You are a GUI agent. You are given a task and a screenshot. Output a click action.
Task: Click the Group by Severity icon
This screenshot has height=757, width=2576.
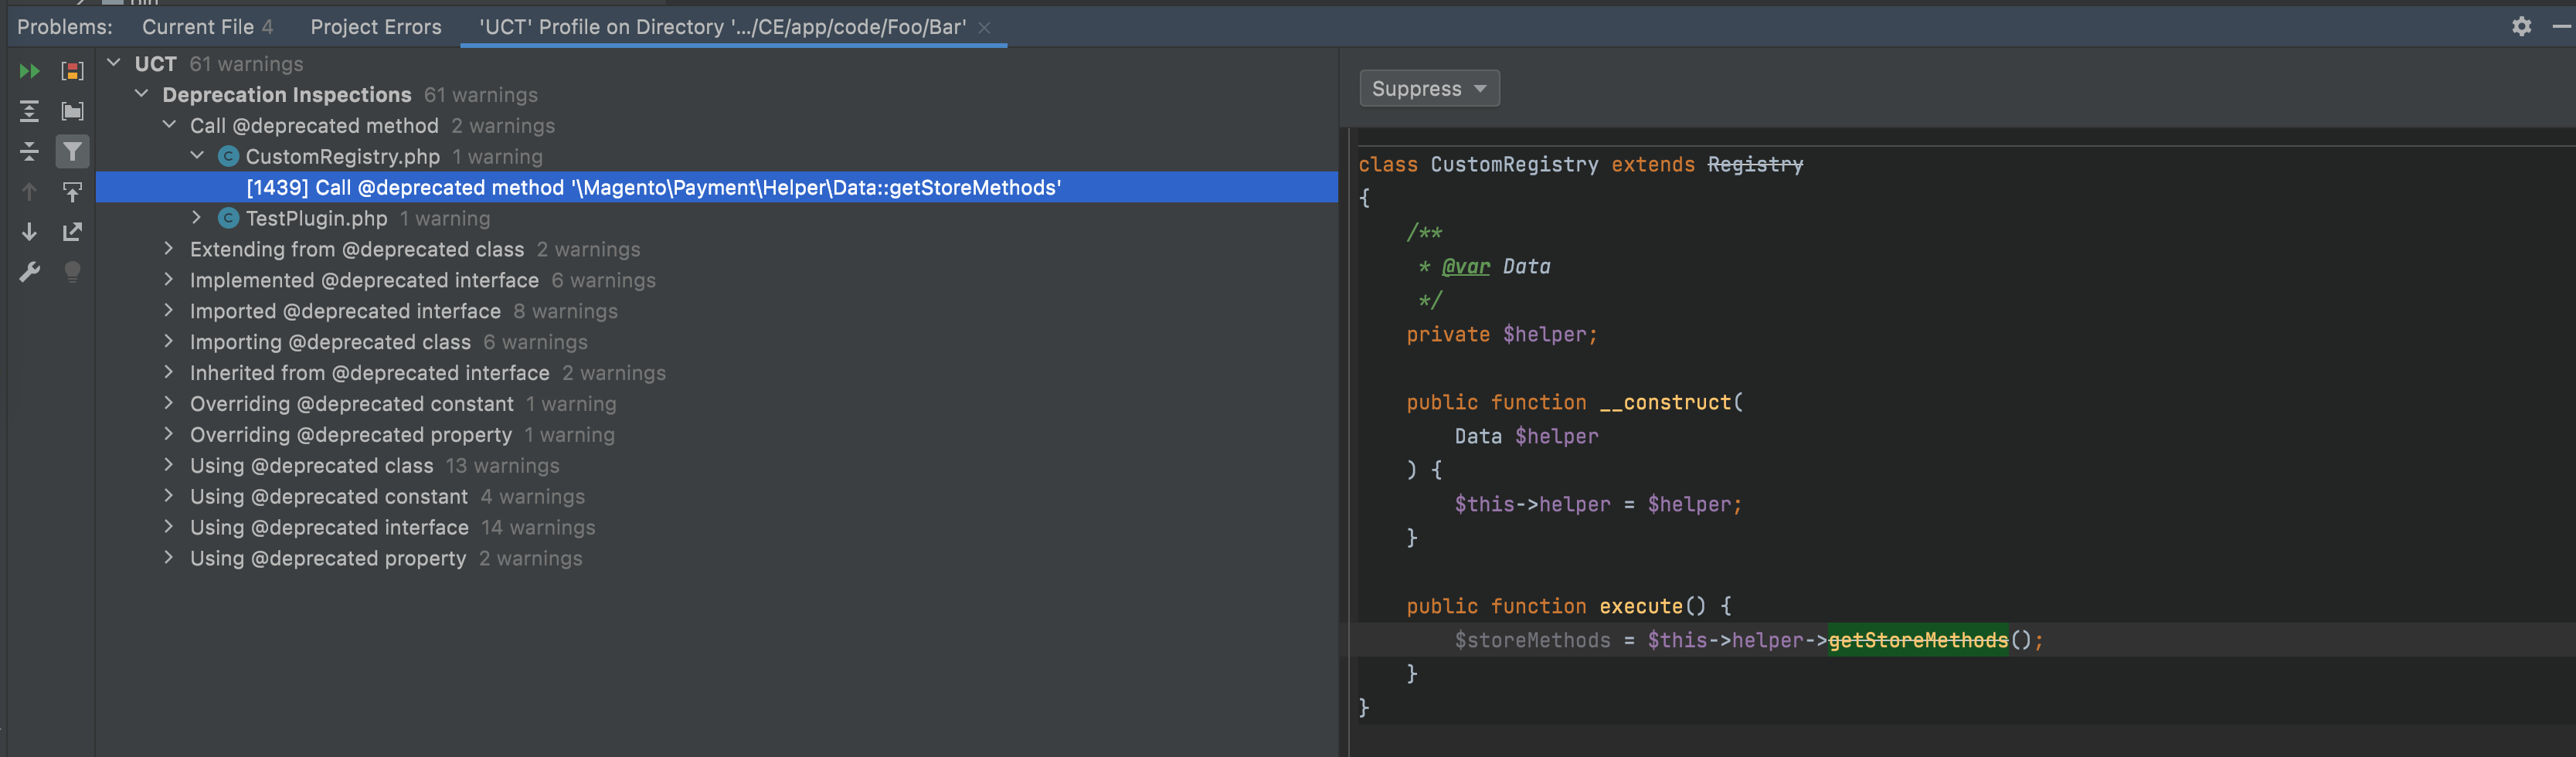(x=72, y=71)
